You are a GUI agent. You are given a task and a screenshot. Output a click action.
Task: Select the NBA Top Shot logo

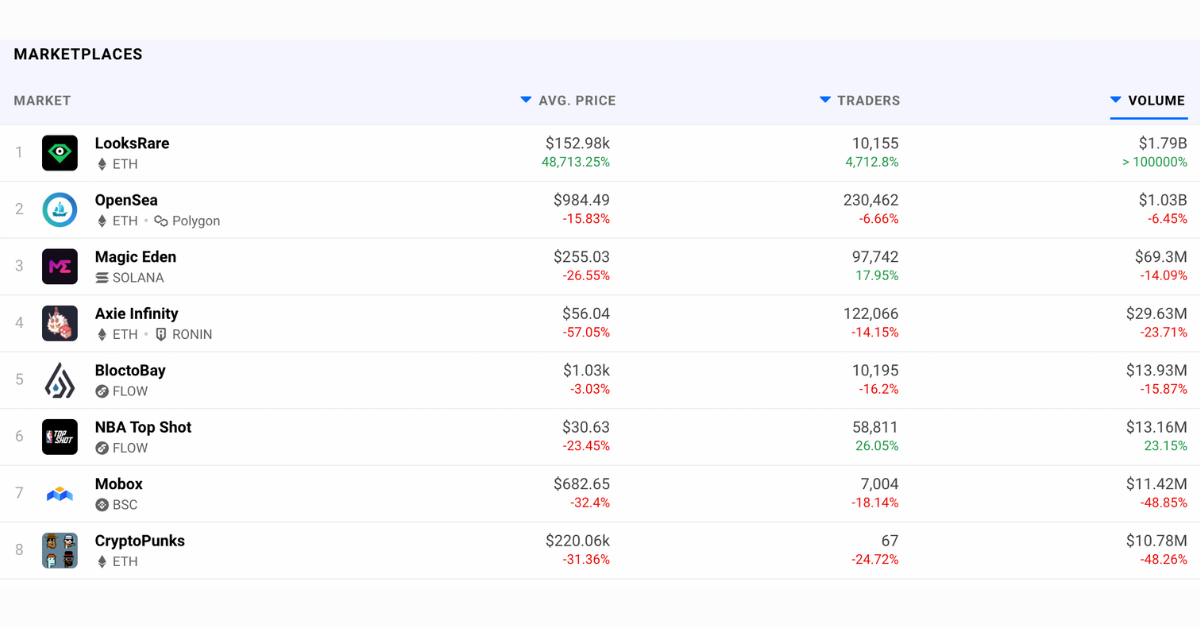click(60, 437)
